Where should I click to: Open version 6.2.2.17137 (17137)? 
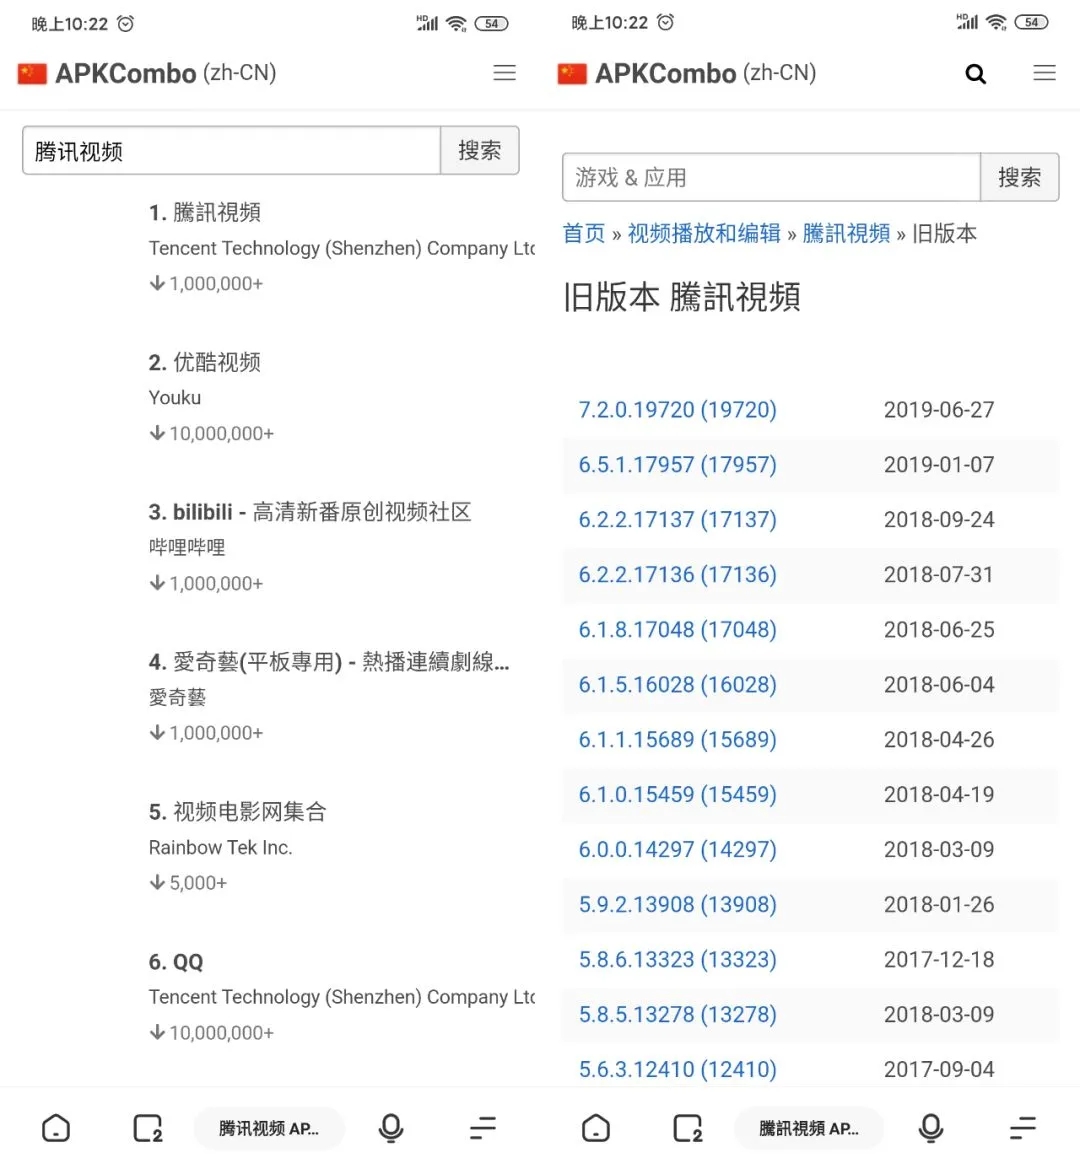pos(678,520)
